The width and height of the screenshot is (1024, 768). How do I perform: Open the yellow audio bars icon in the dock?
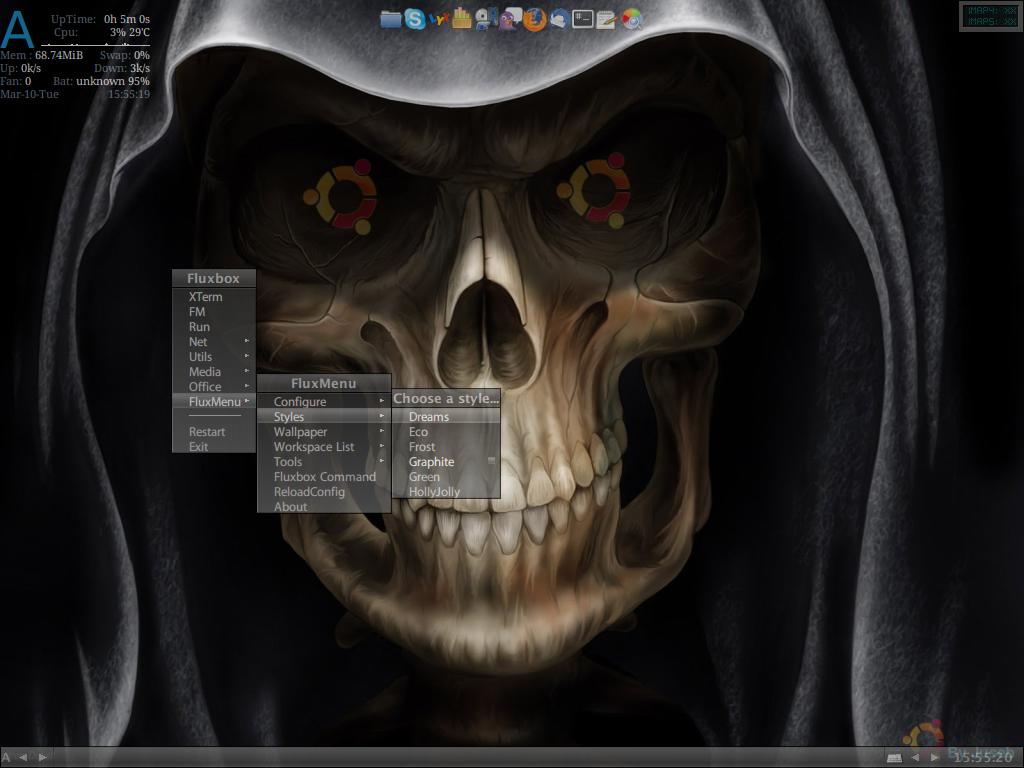(462, 18)
